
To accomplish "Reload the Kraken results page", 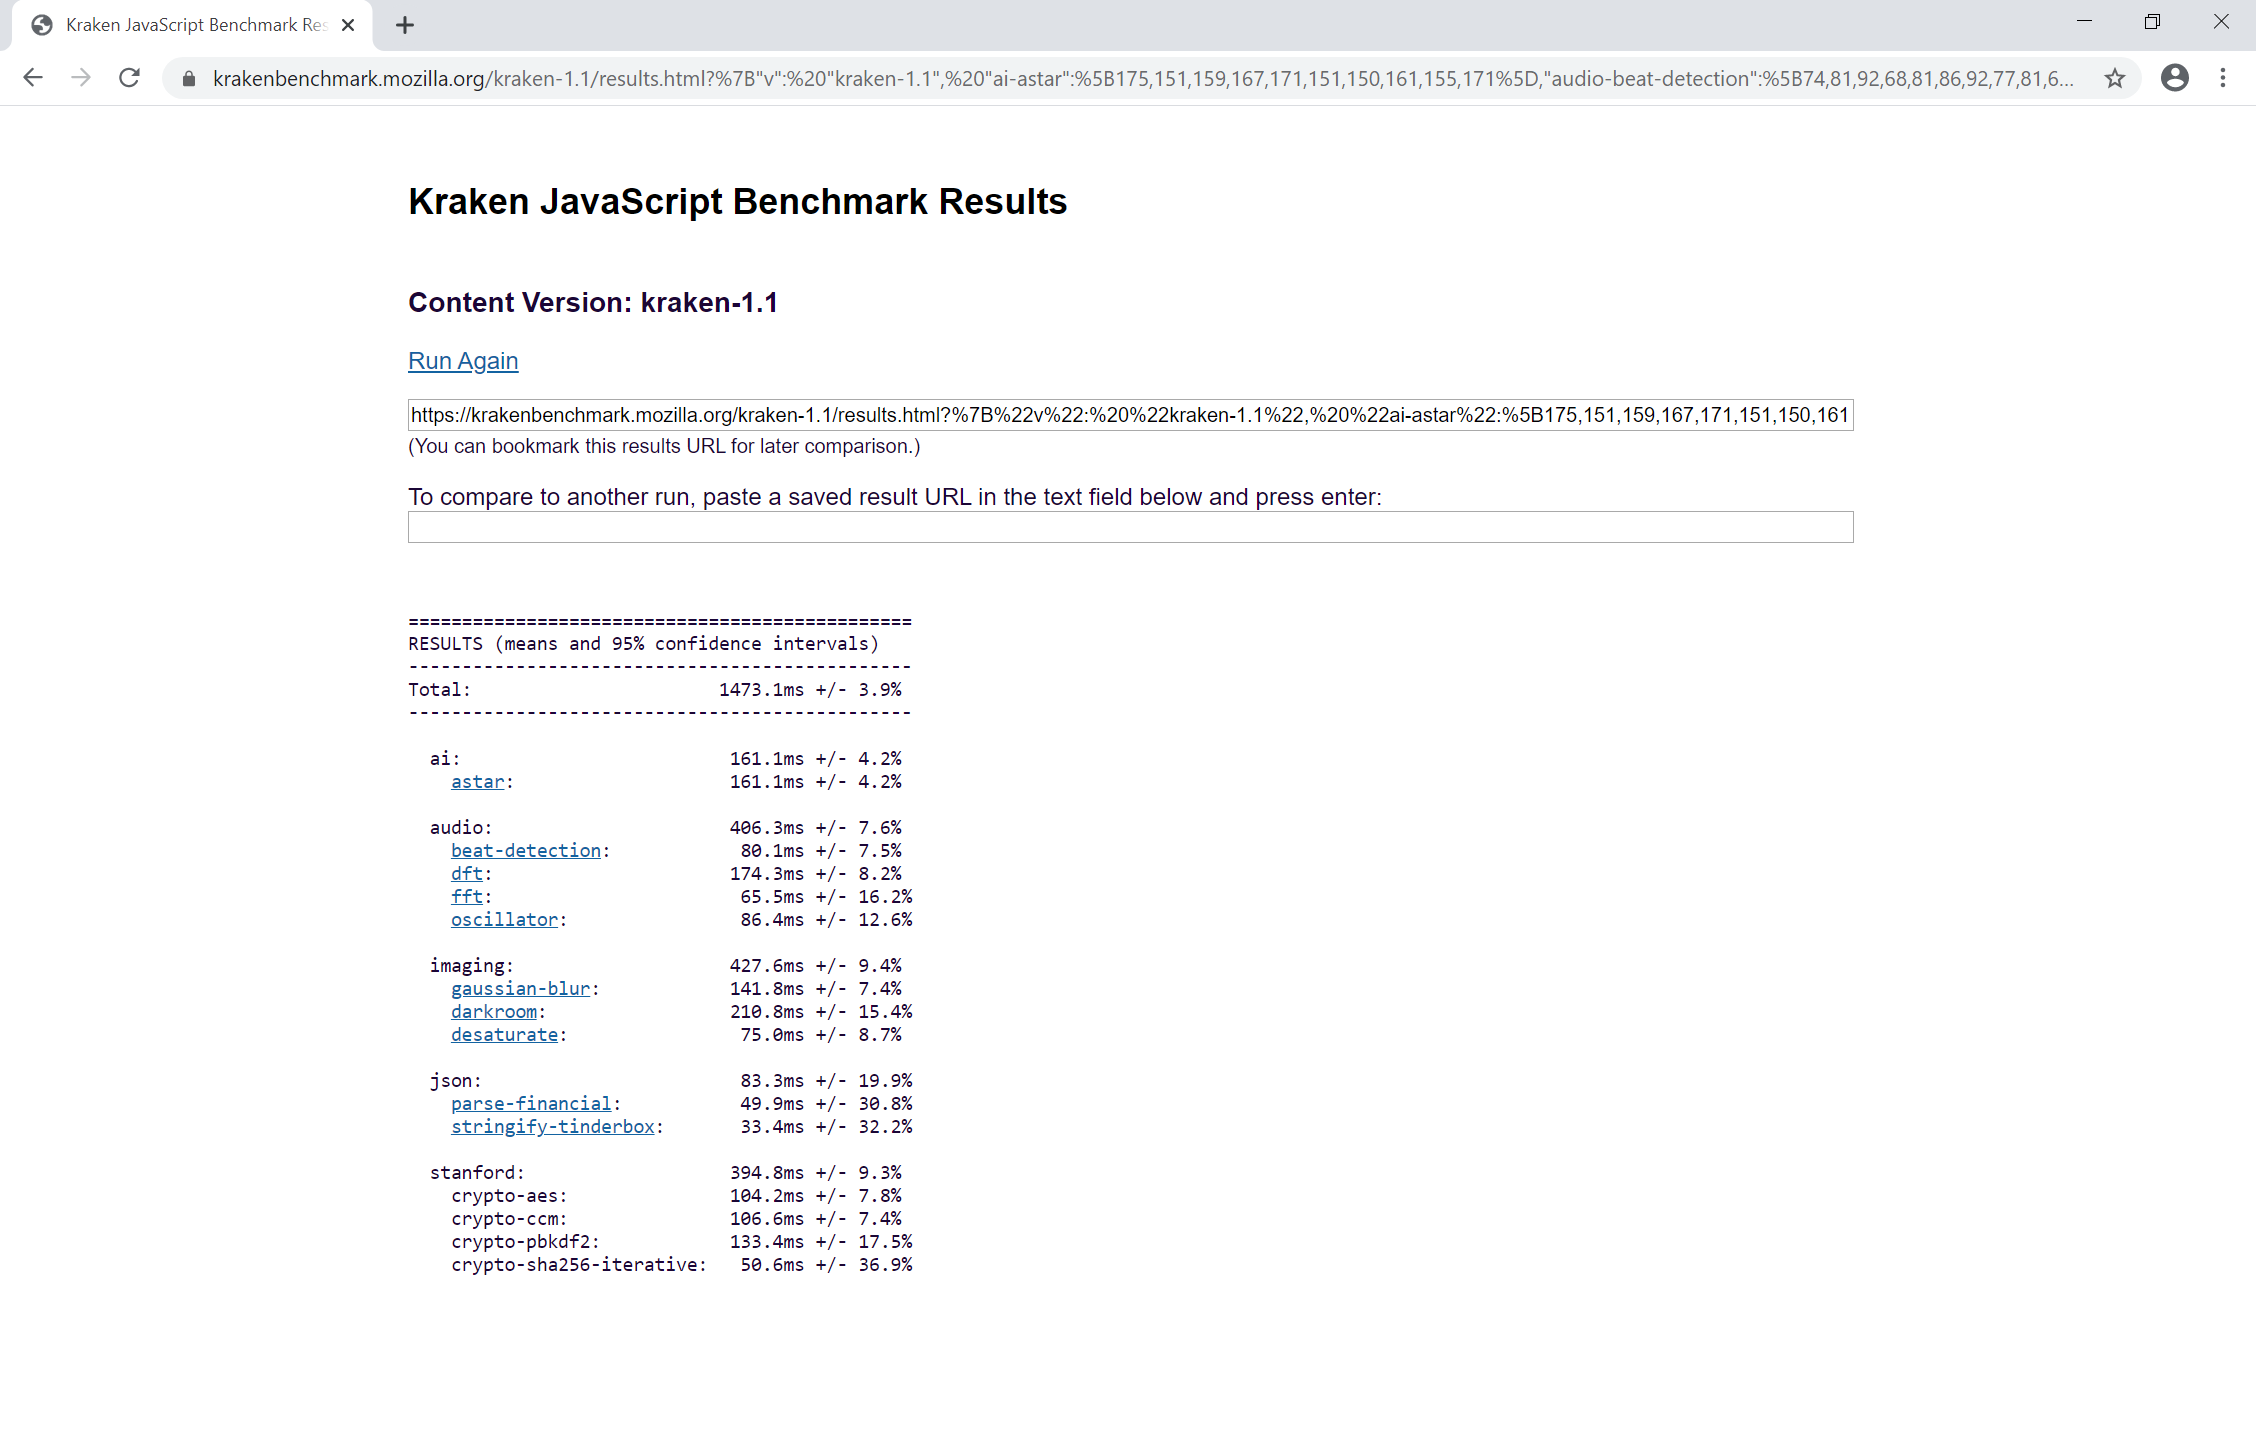I will (129, 78).
